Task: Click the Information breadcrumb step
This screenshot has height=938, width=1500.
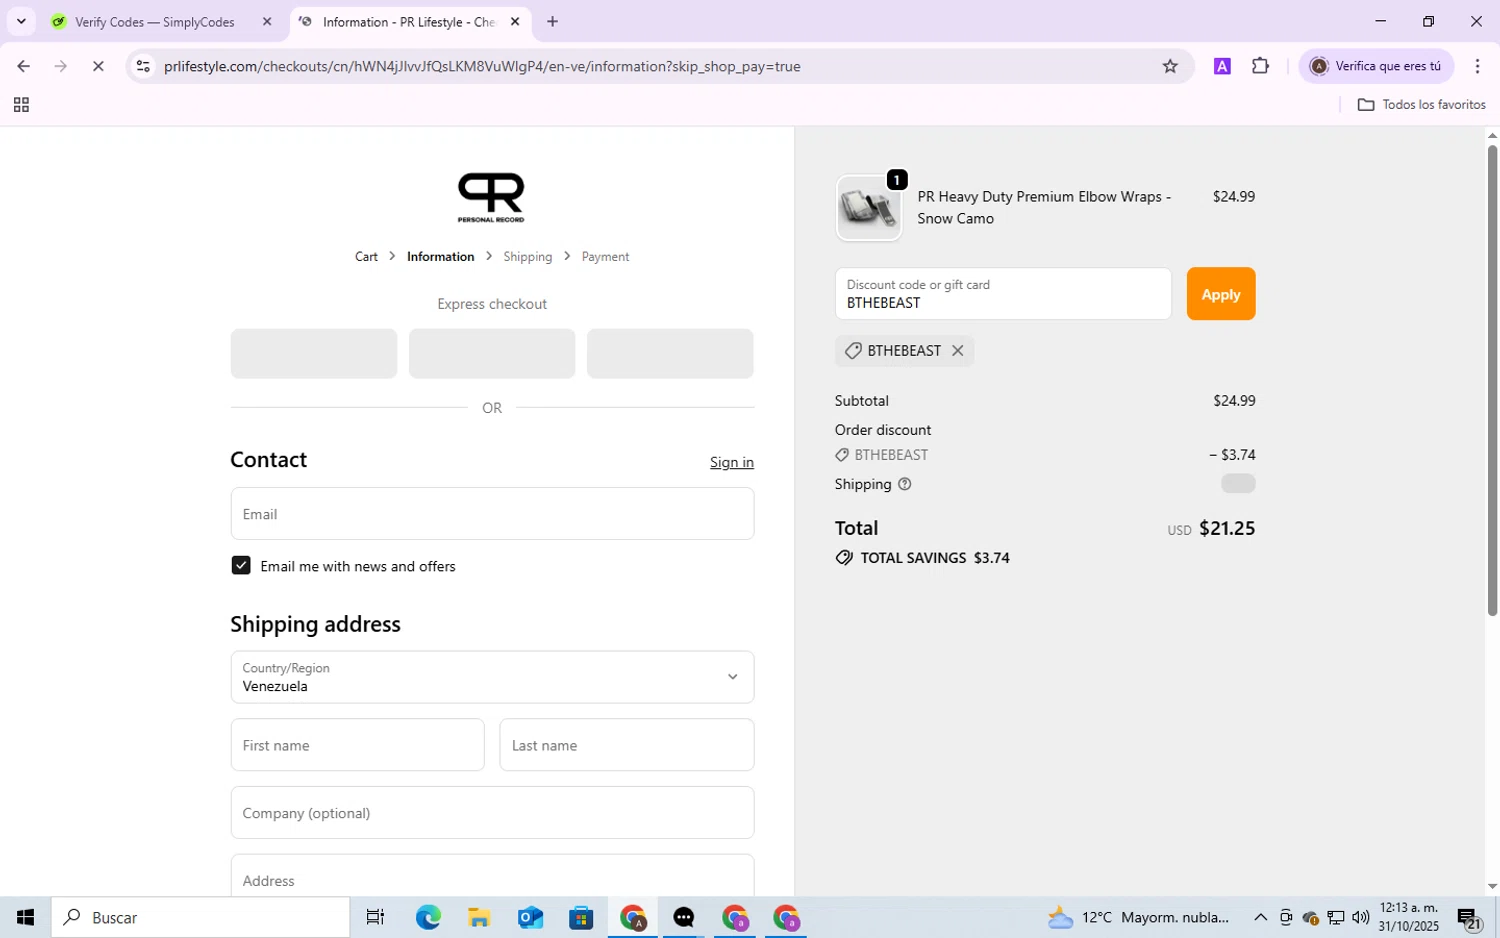Action: pos(440,257)
